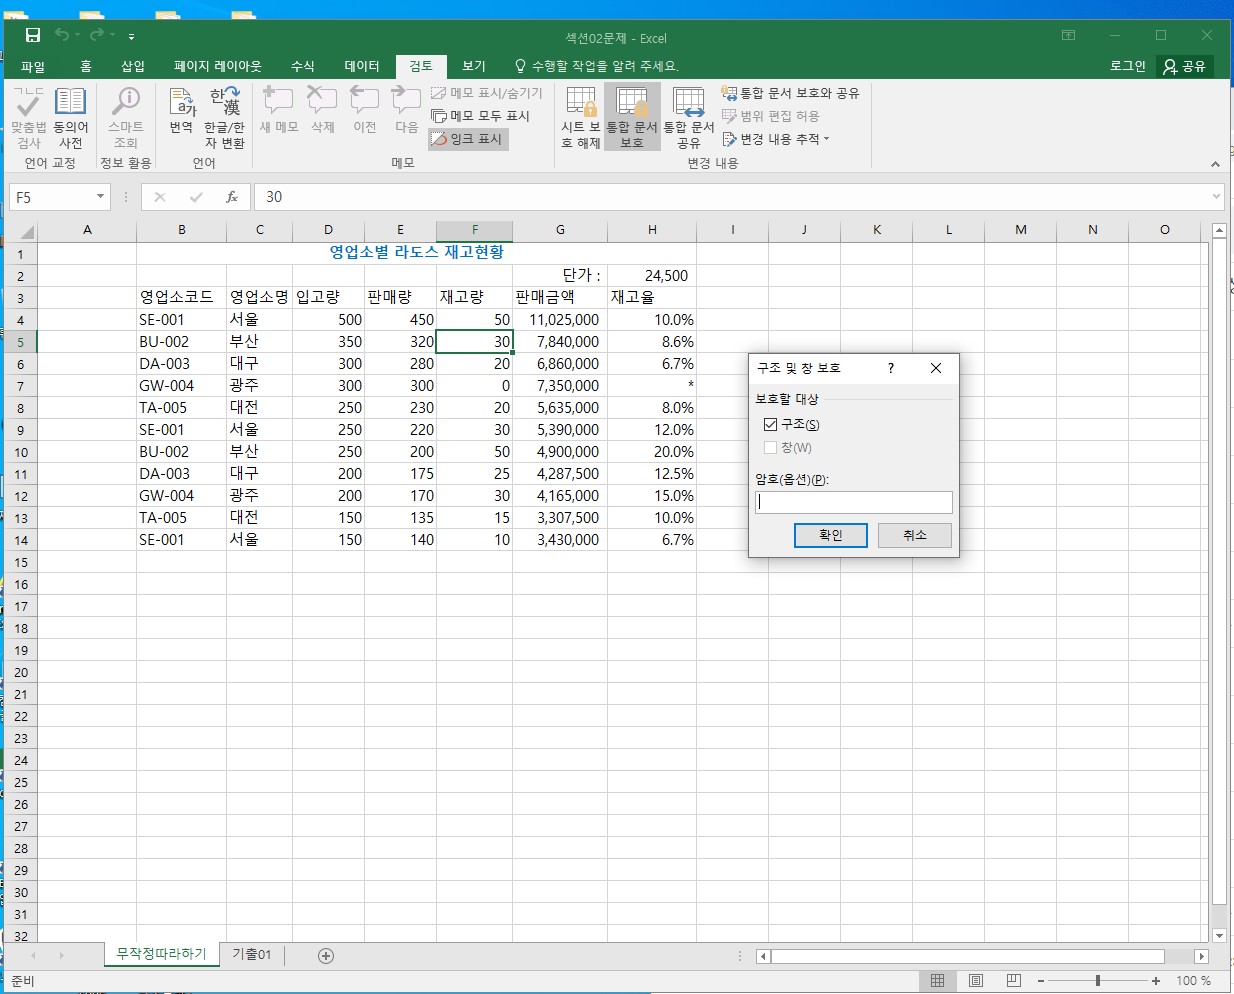Add a new sheet with the plus icon
Screen dimensions: 1234x994
[326, 956]
